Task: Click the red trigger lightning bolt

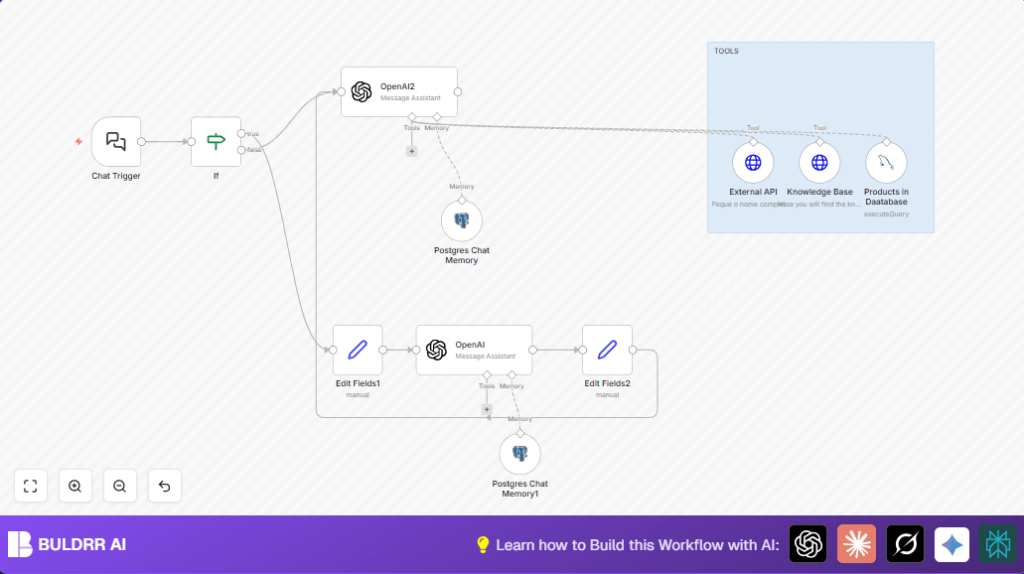Action: (78, 141)
